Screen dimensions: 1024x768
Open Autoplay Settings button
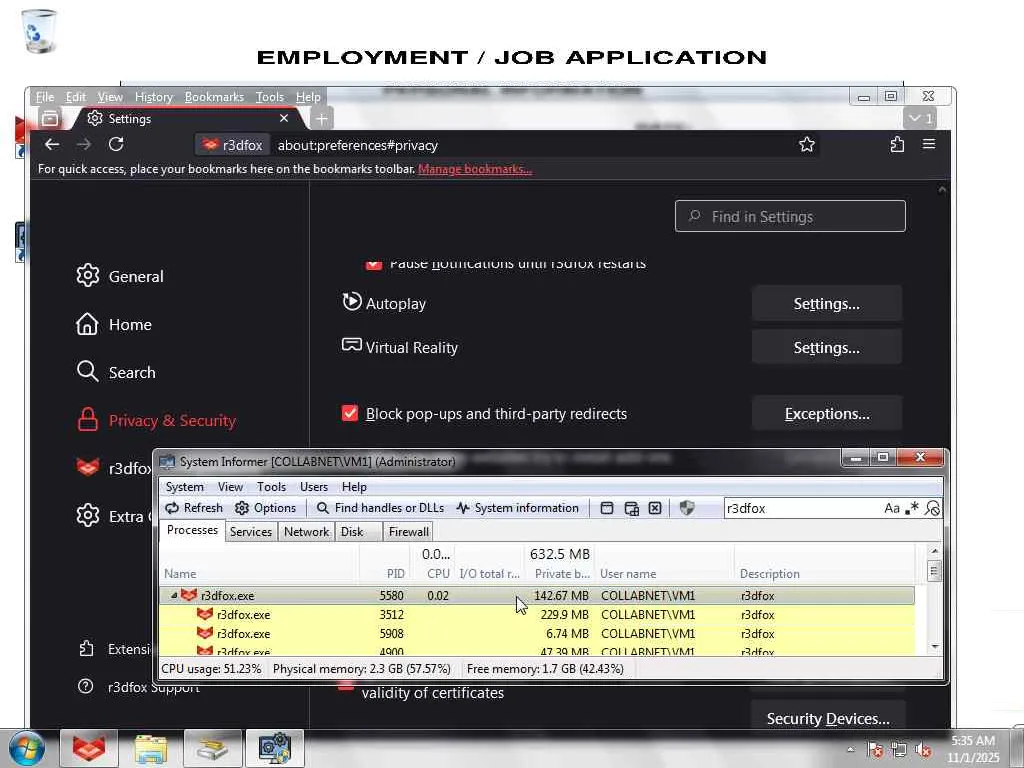(x=826, y=304)
